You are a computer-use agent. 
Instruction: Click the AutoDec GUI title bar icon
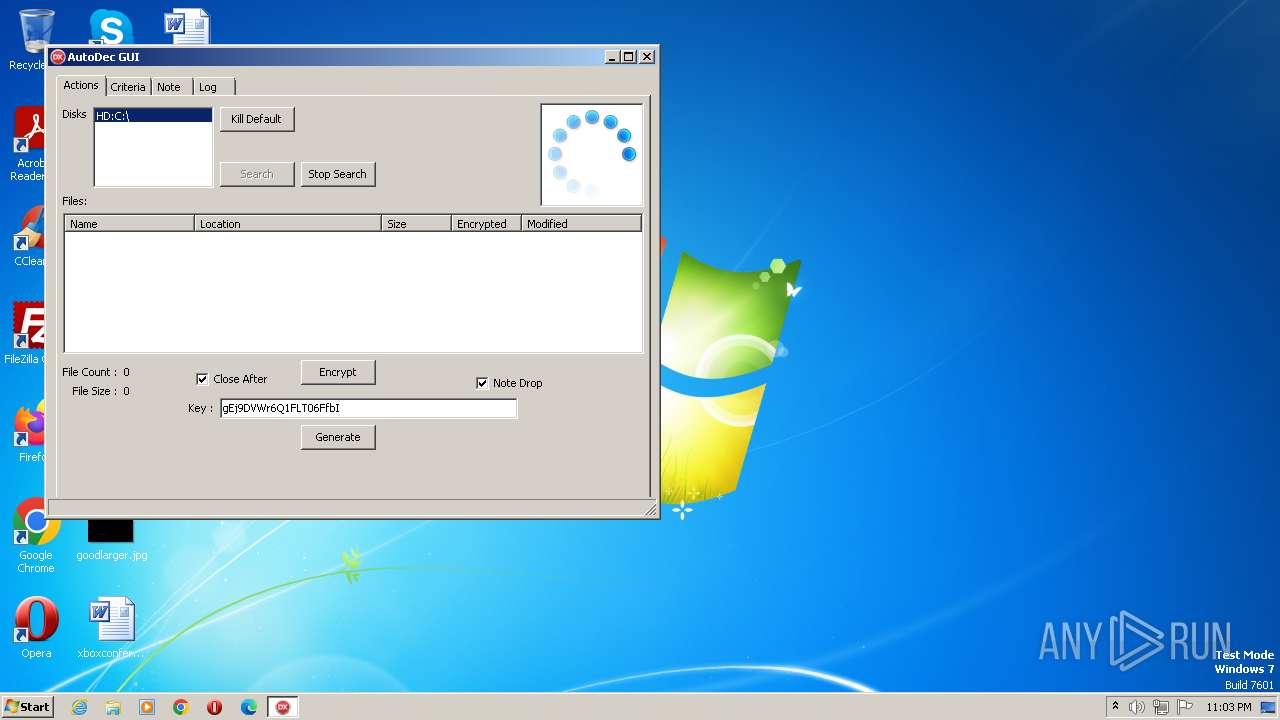58,57
